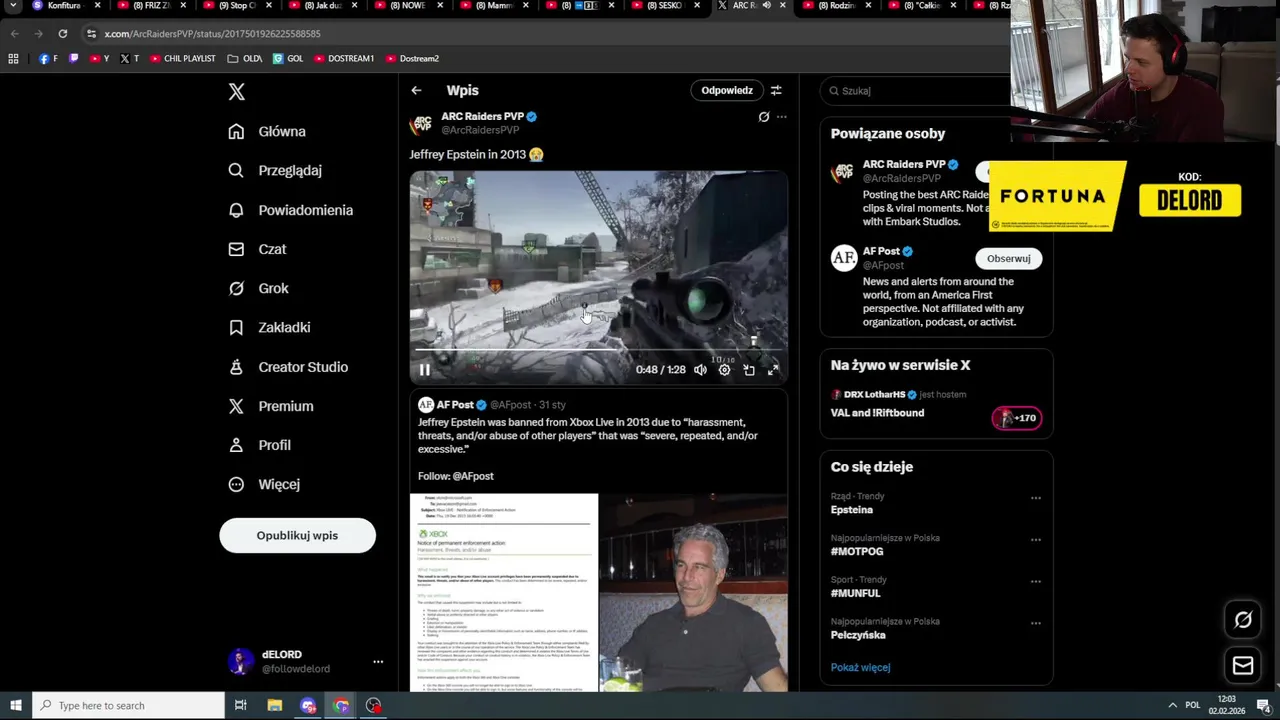Show hidden system tray icons
The image size is (1280, 720).
pos(1173,706)
